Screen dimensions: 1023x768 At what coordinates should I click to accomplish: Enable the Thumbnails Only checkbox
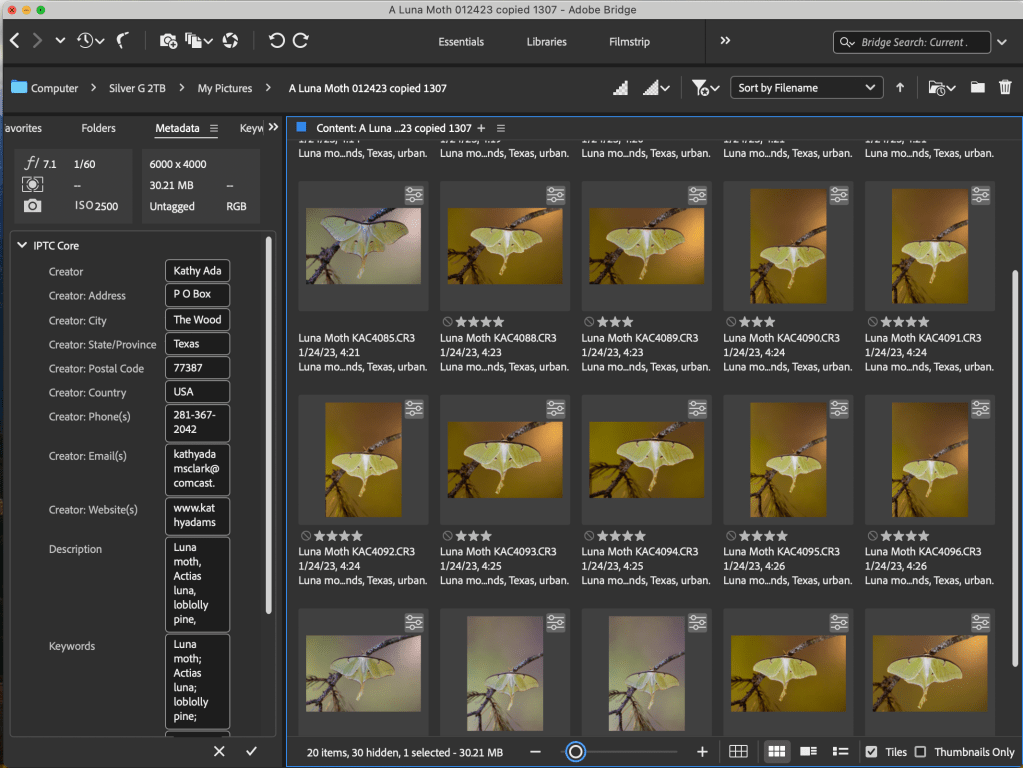point(920,752)
